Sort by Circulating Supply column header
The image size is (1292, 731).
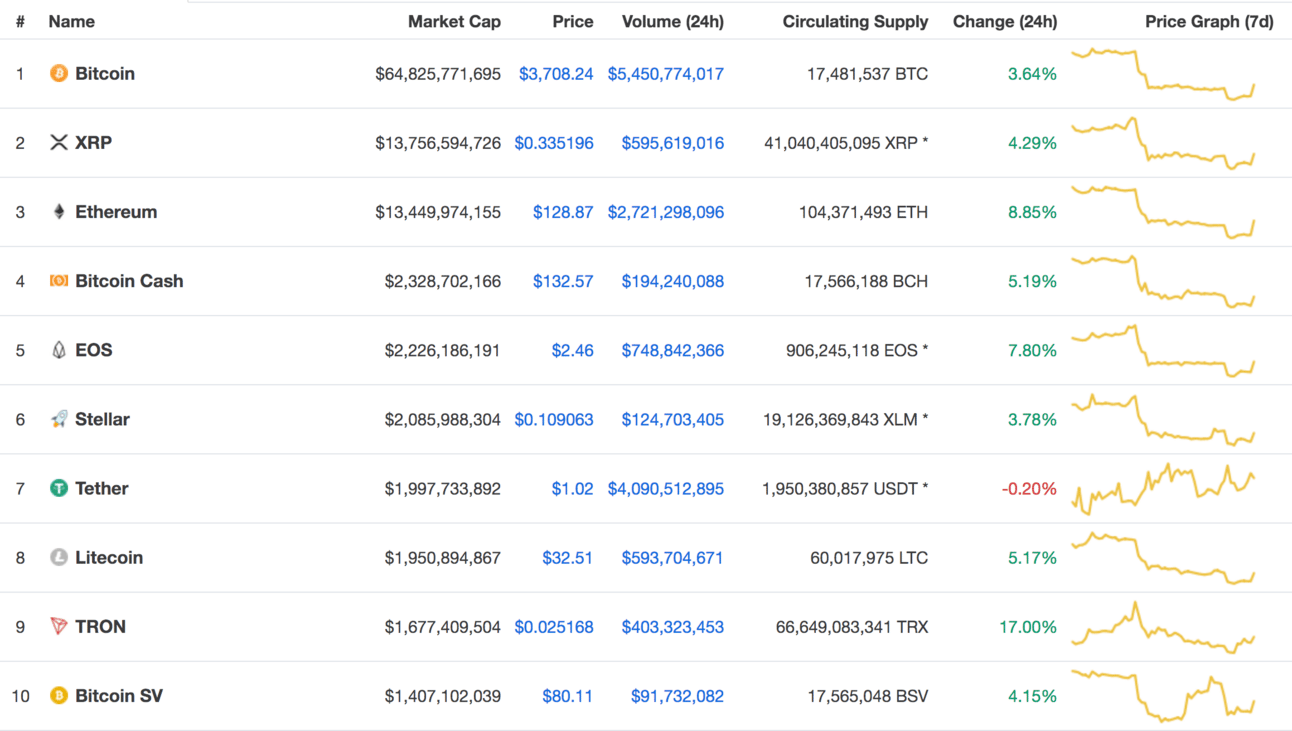pos(855,21)
